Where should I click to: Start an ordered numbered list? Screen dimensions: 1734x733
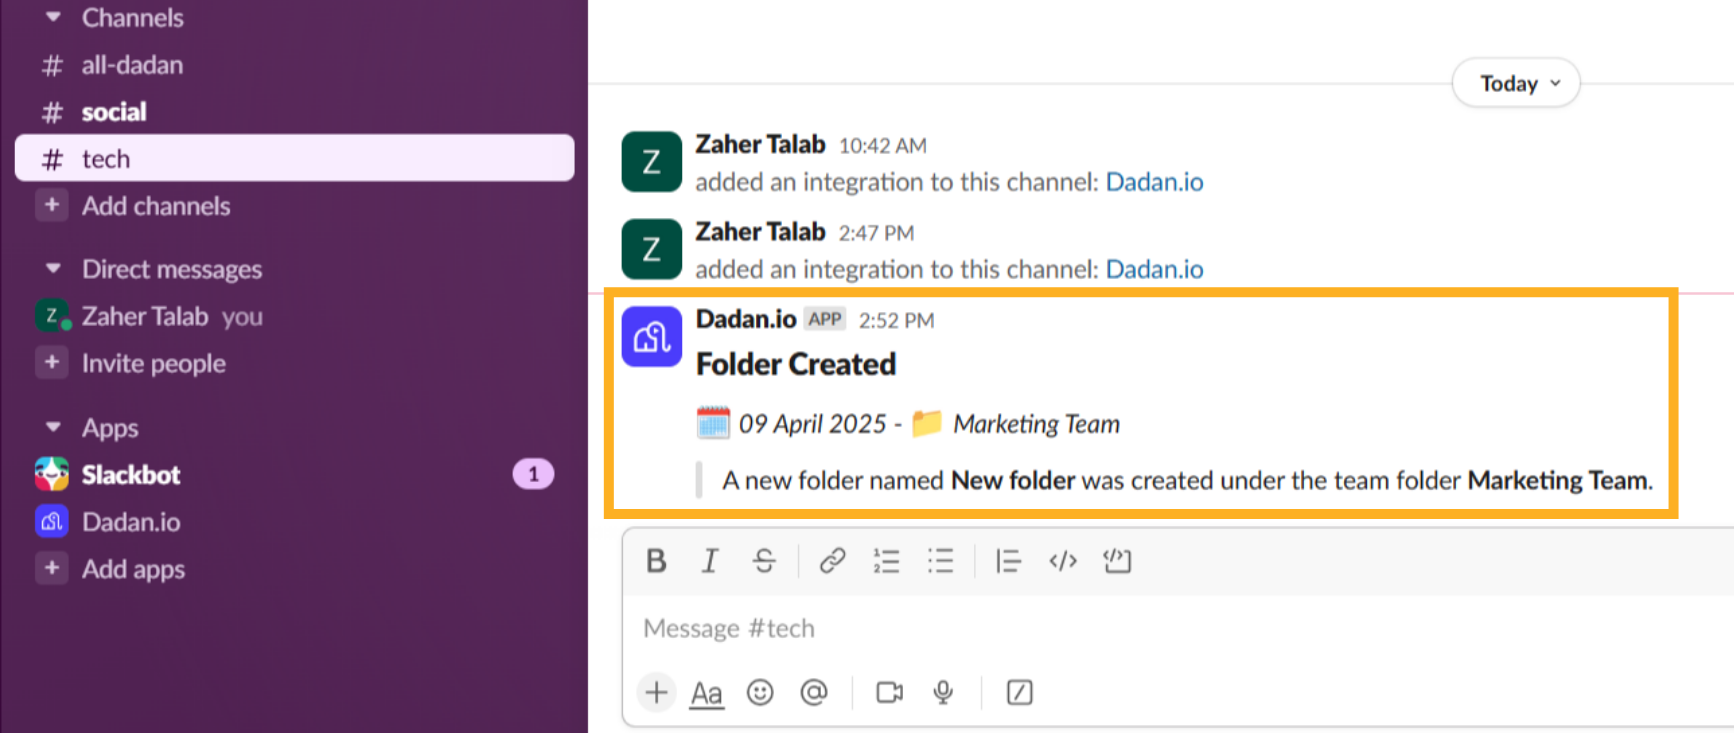coord(886,561)
